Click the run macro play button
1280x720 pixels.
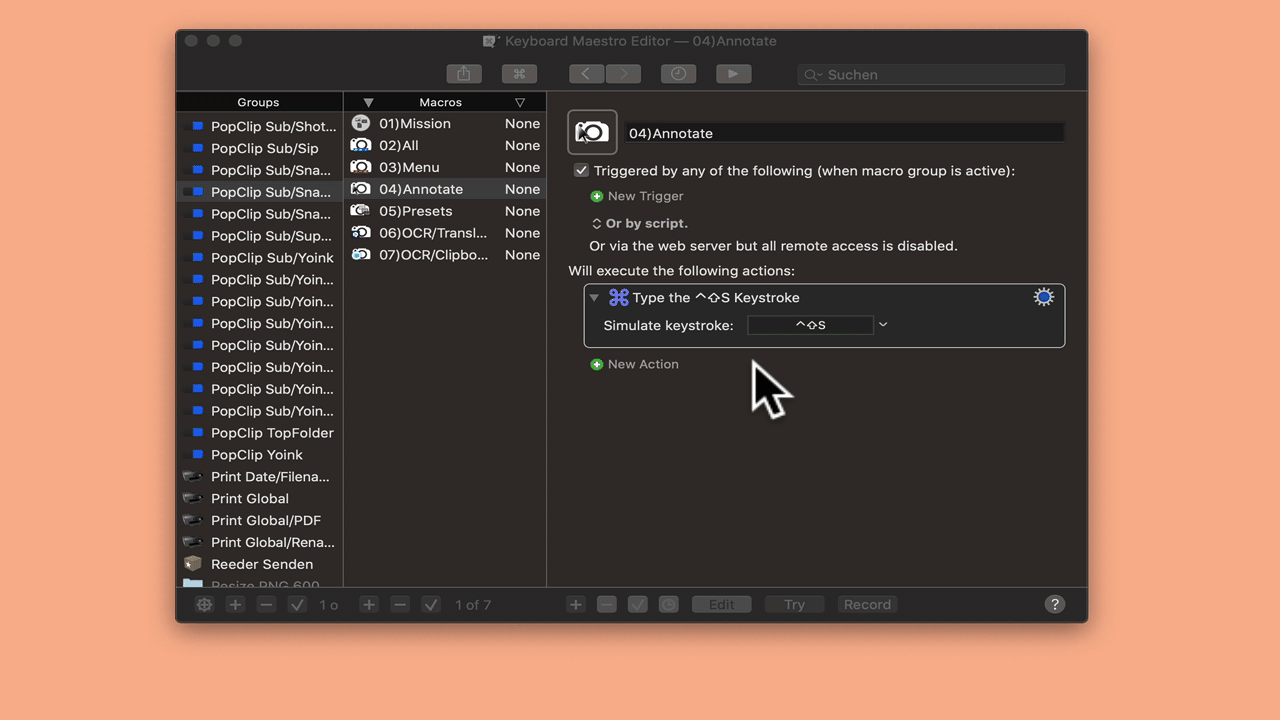click(x=733, y=74)
